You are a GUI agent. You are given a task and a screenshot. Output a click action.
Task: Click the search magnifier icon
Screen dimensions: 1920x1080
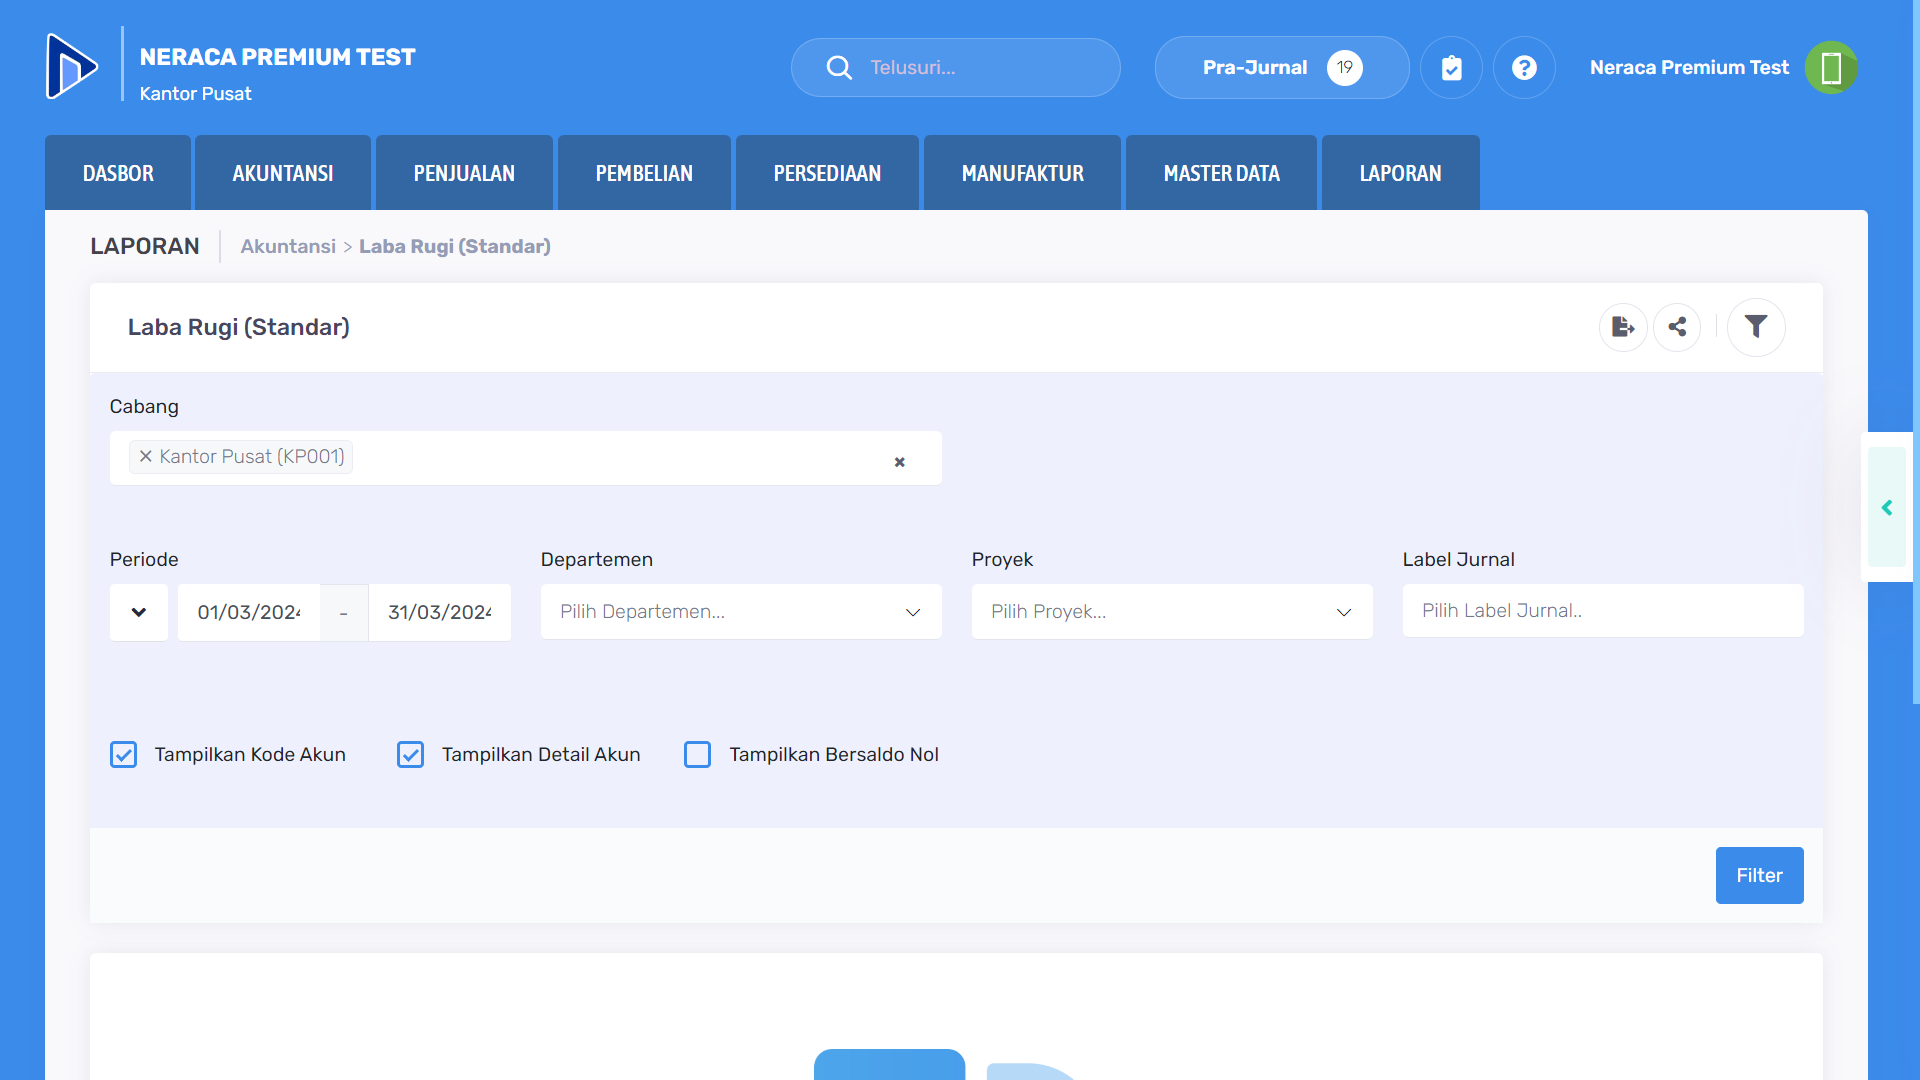pyautogui.click(x=839, y=67)
